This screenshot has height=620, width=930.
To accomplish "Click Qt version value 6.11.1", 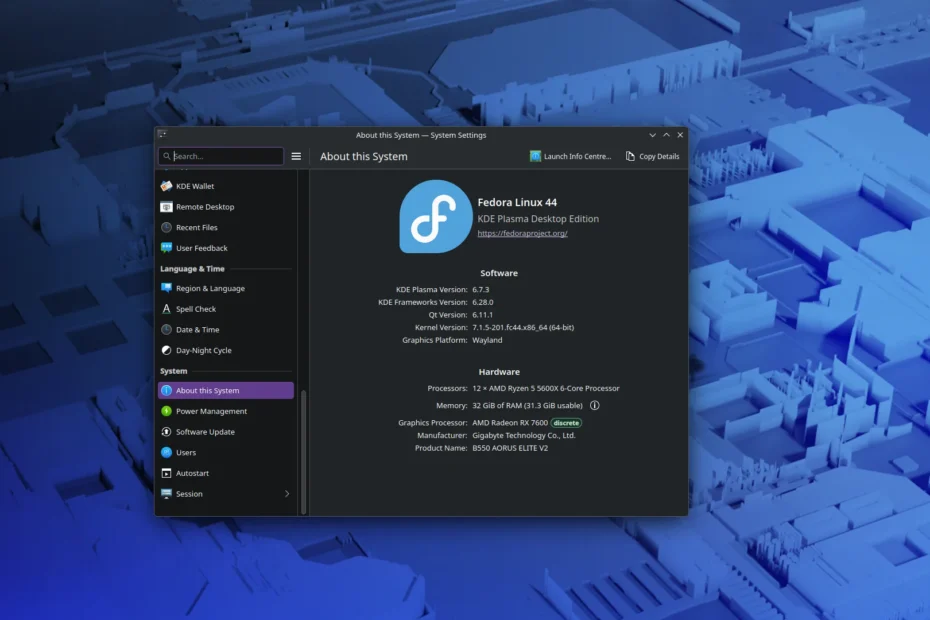I will click(x=482, y=315).
